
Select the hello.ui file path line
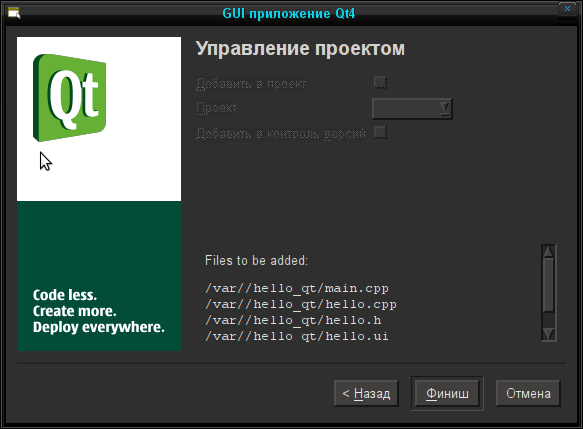click(x=297, y=336)
